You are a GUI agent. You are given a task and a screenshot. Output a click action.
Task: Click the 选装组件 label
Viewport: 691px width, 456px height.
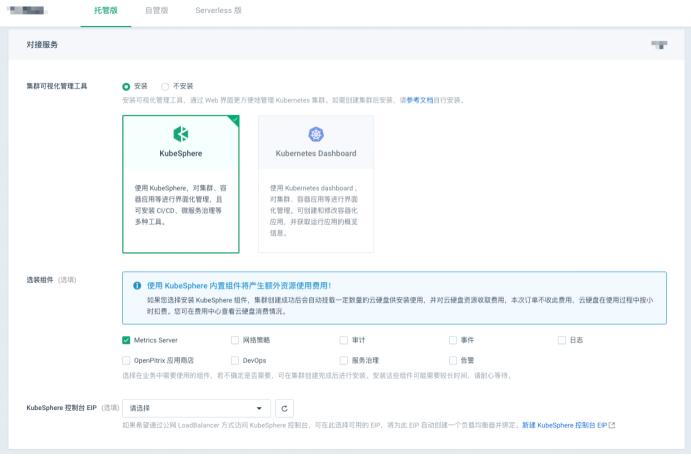[x=40, y=280]
